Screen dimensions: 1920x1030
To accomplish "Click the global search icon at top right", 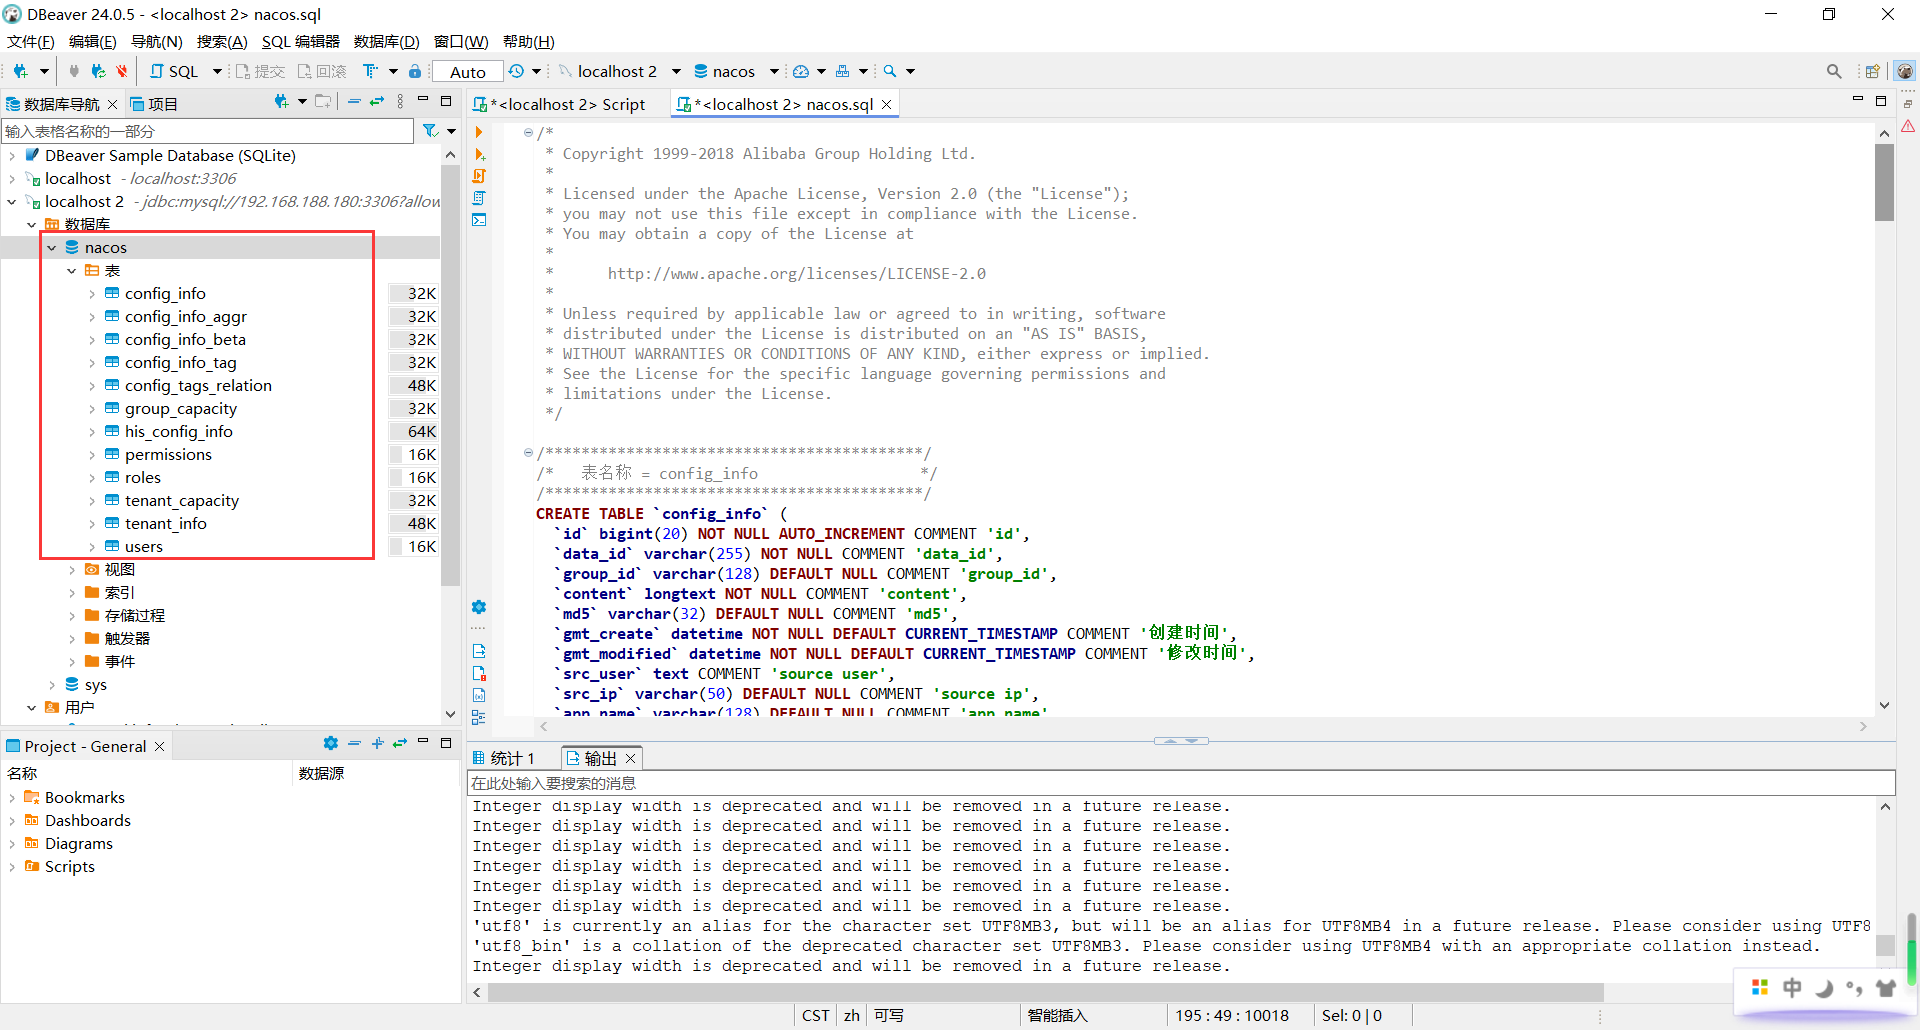I will click(1834, 71).
